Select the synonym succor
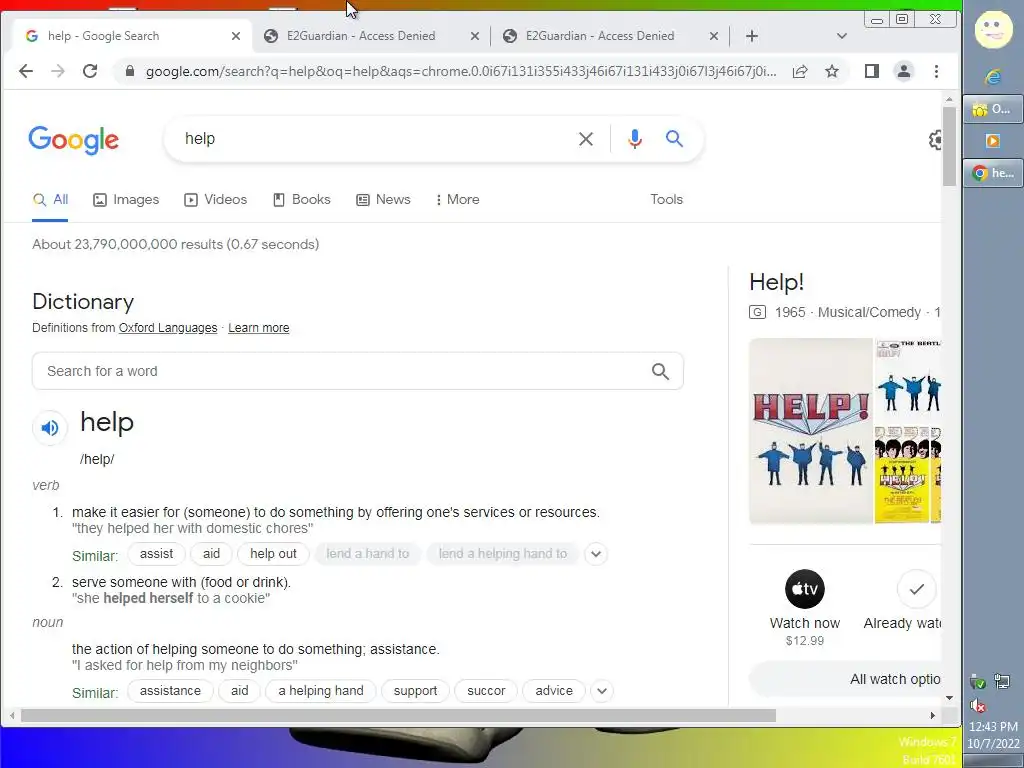Screen dimensions: 1024x768 tap(486, 691)
